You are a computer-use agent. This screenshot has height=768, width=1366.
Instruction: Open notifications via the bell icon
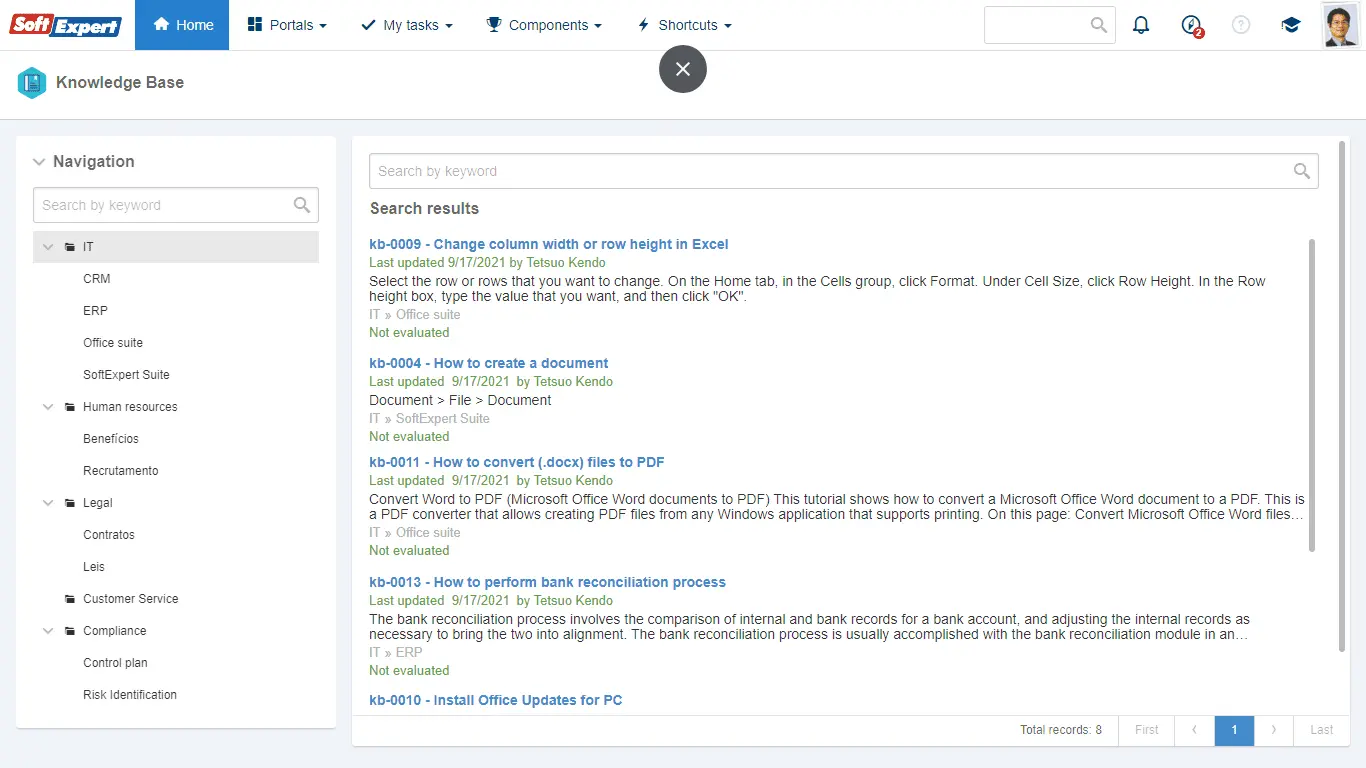[x=1141, y=24]
